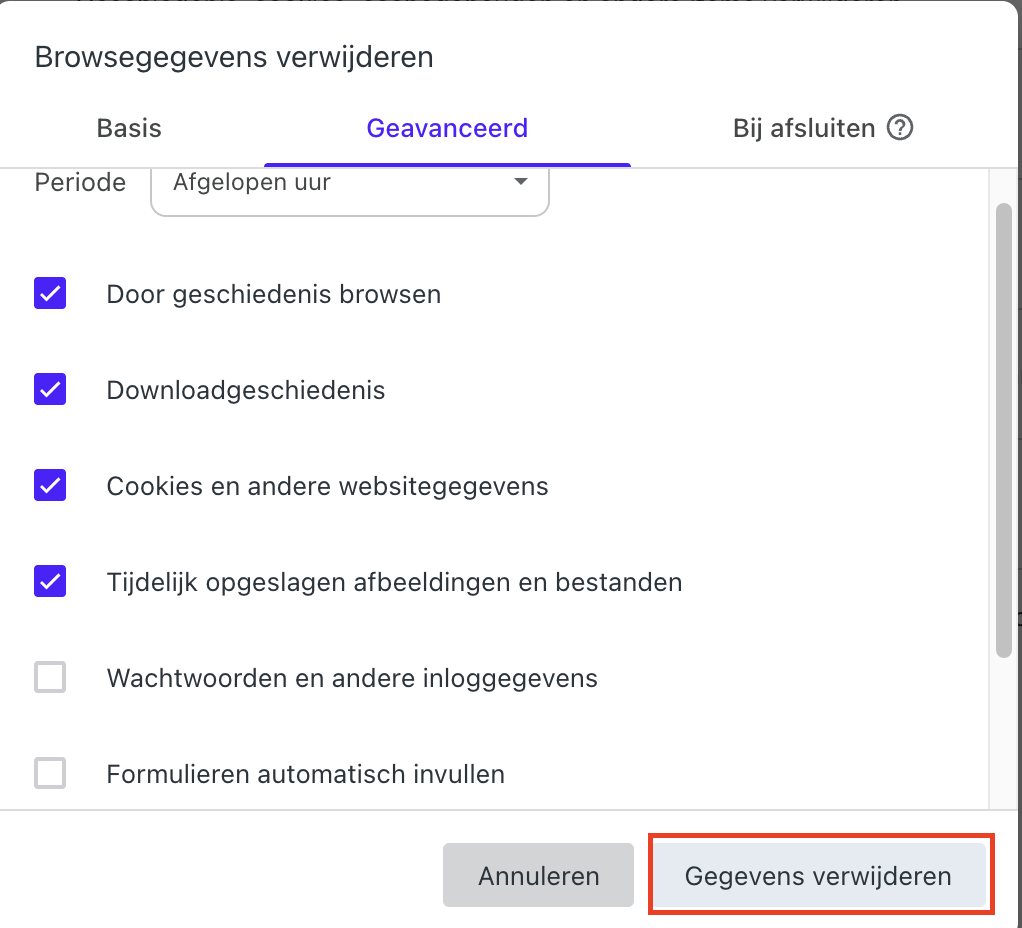Open the Afgelopen uur time range dropdown
Viewport: 1022px width, 928px height.
point(349,182)
